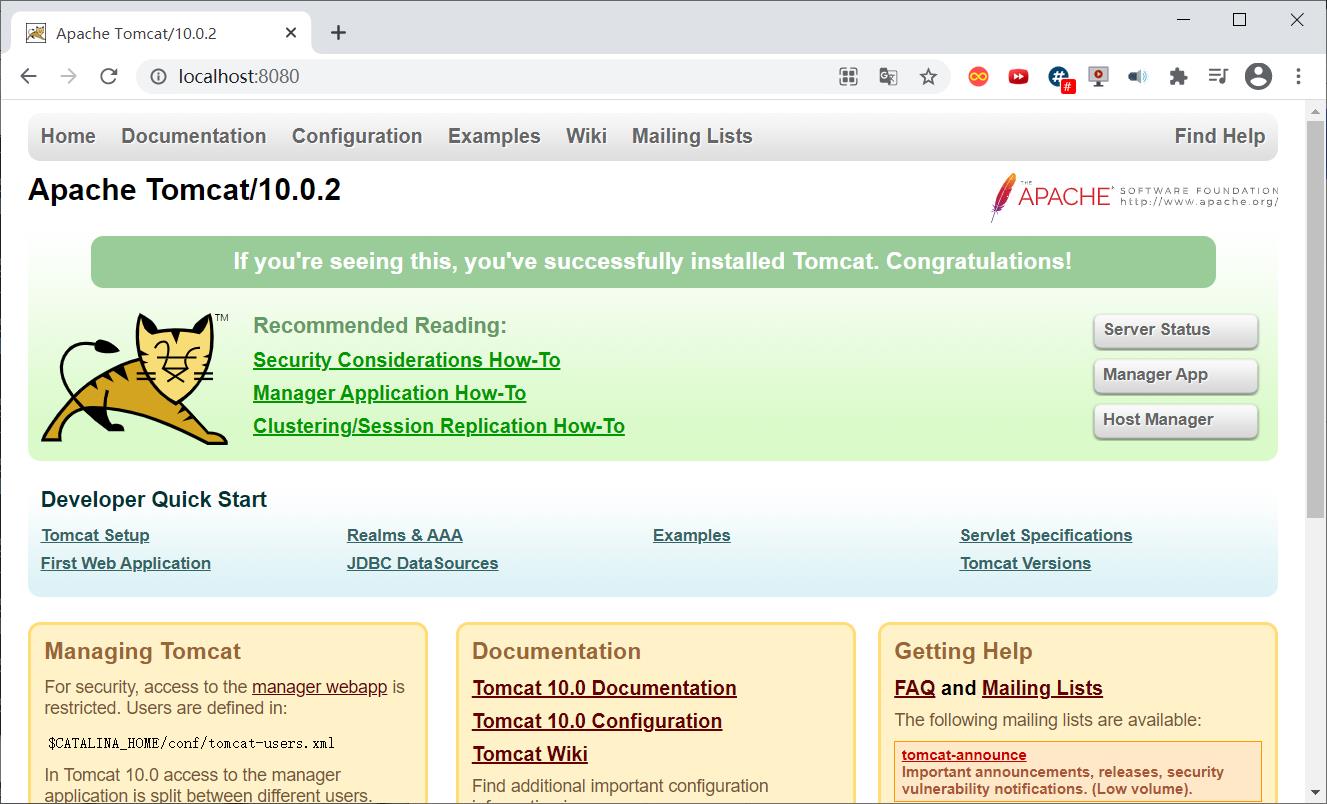Click the Getting Help heading

(x=963, y=652)
